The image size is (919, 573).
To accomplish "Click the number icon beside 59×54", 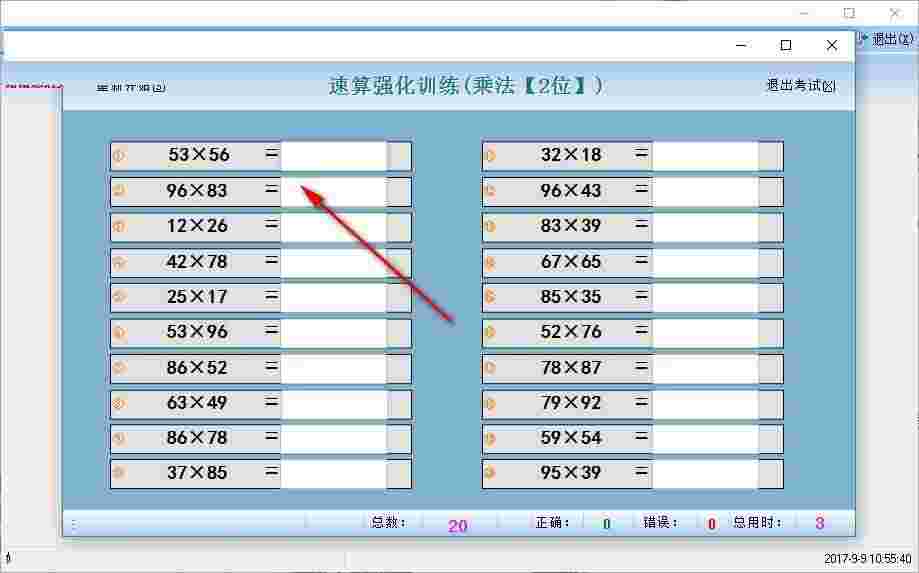I will [x=491, y=438].
